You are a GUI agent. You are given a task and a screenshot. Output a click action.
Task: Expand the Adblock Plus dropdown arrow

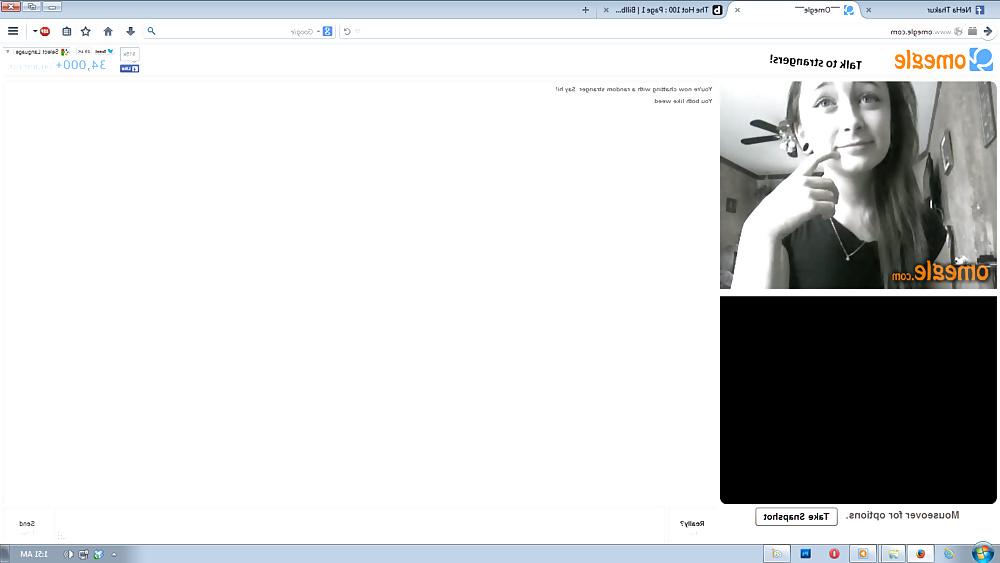[x=35, y=31]
